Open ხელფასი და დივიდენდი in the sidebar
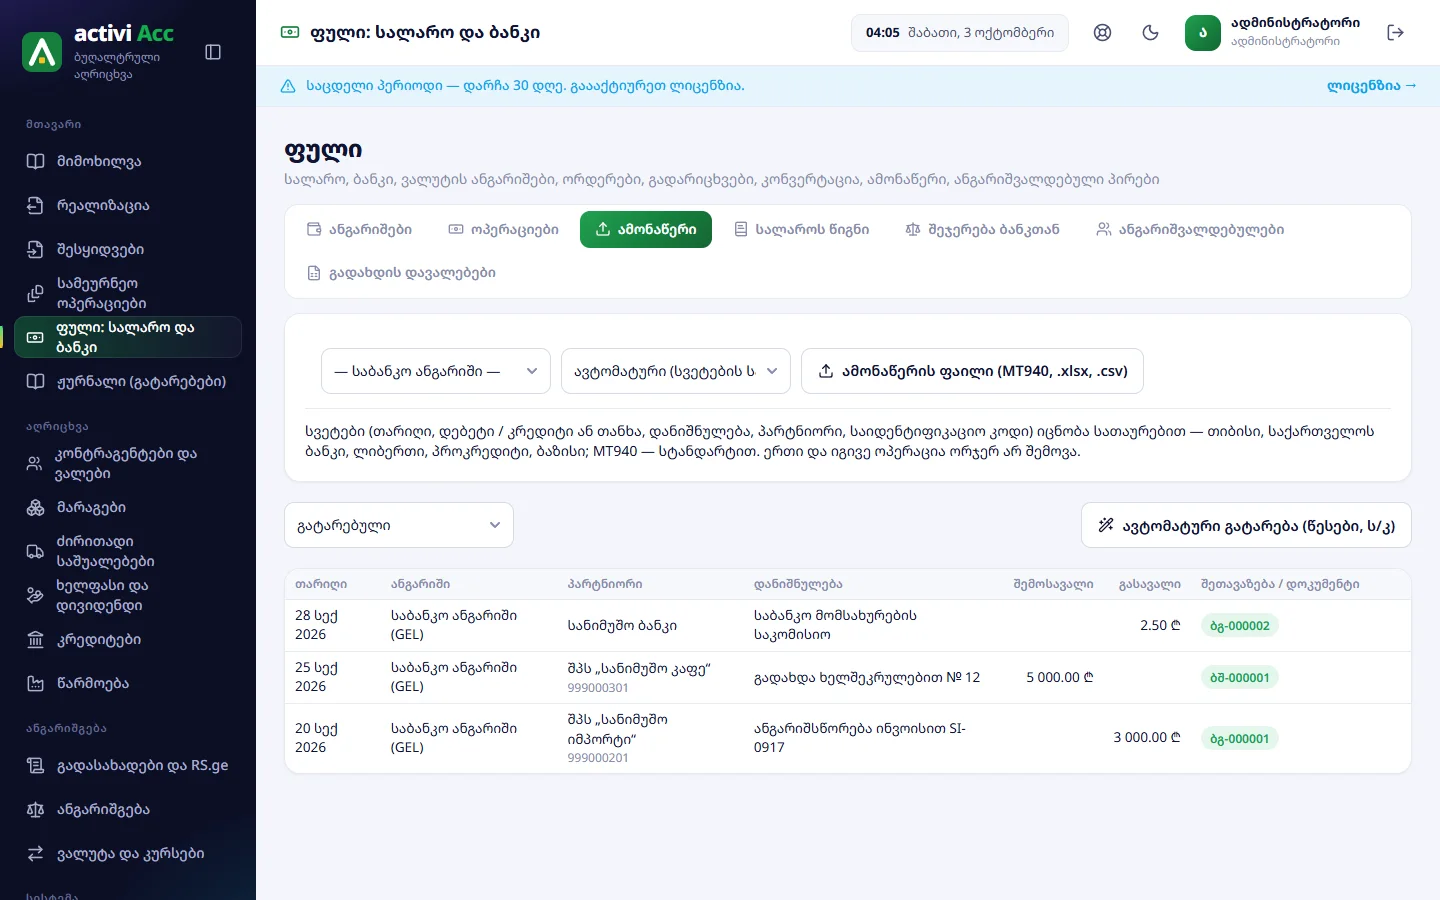1440x900 pixels. [128, 595]
